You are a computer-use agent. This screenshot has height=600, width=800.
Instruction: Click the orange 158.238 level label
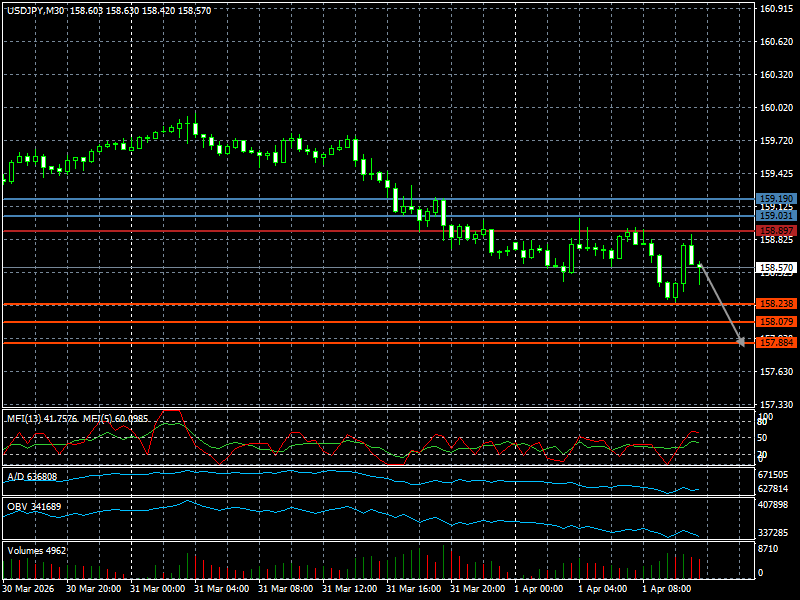[x=776, y=303]
